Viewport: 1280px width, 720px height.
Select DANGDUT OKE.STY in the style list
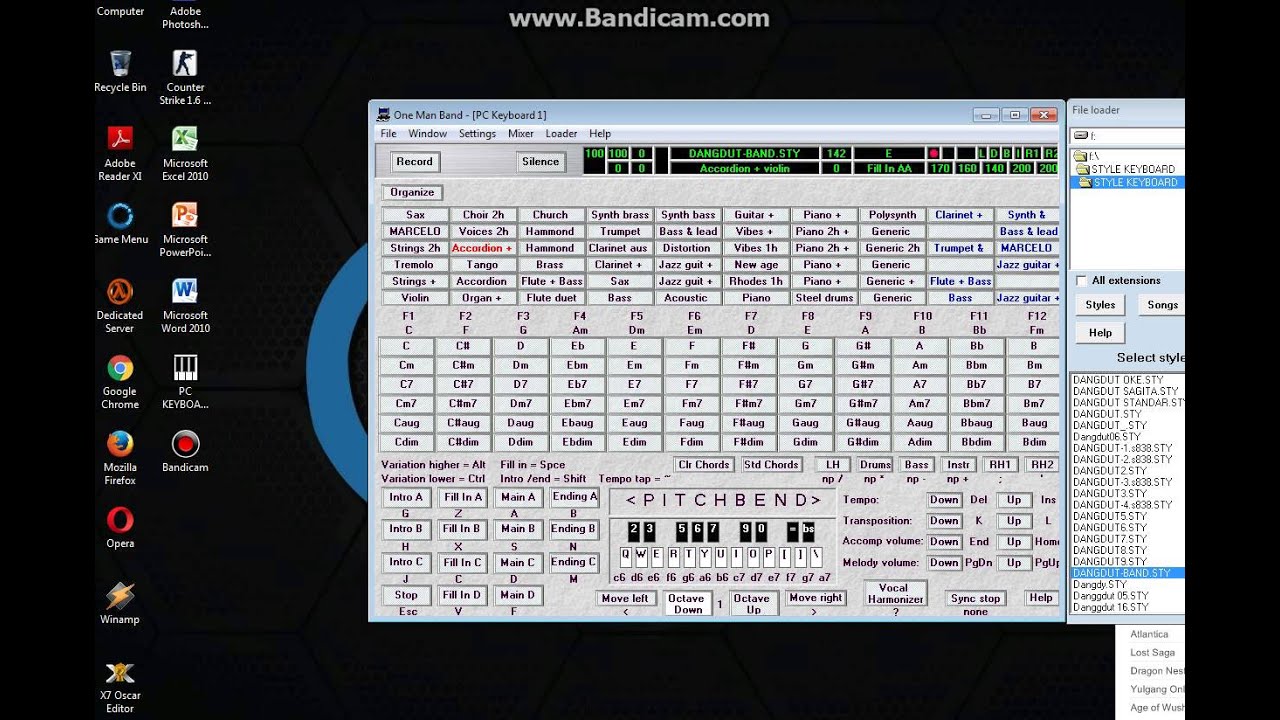click(x=1118, y=381)
